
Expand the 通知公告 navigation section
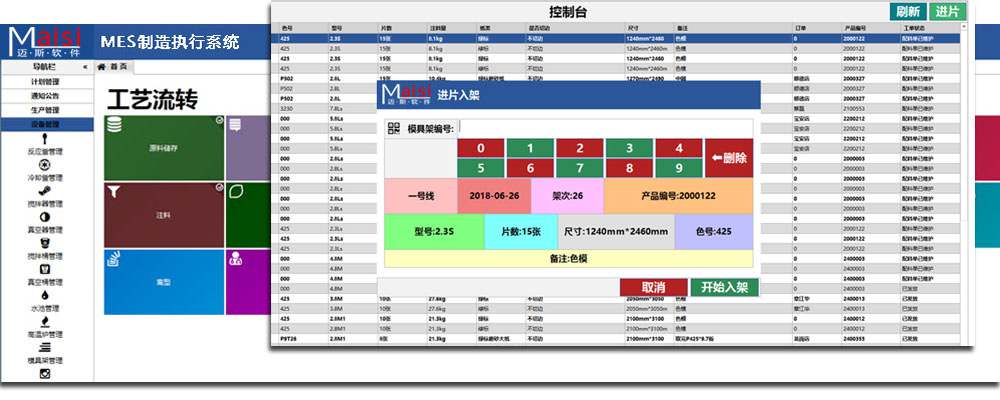click(x=47, y=96)
